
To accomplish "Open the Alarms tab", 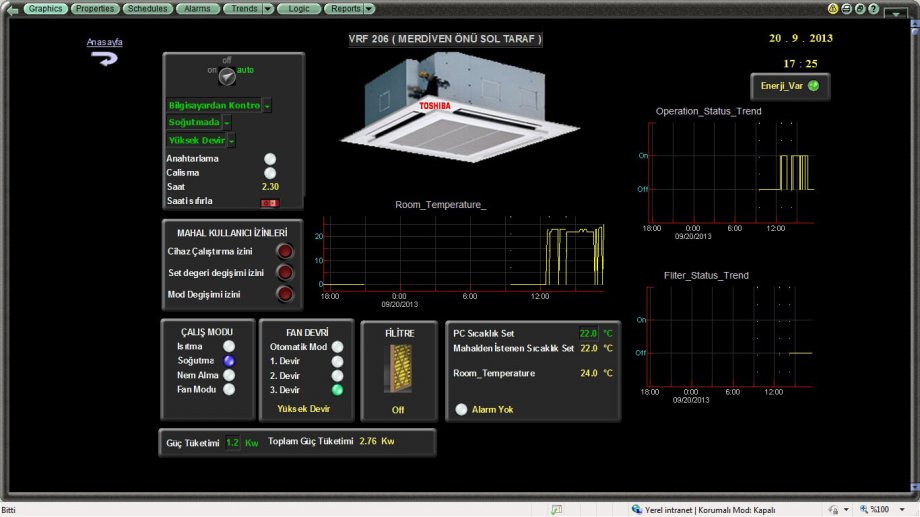I will [x=197, y=9].
